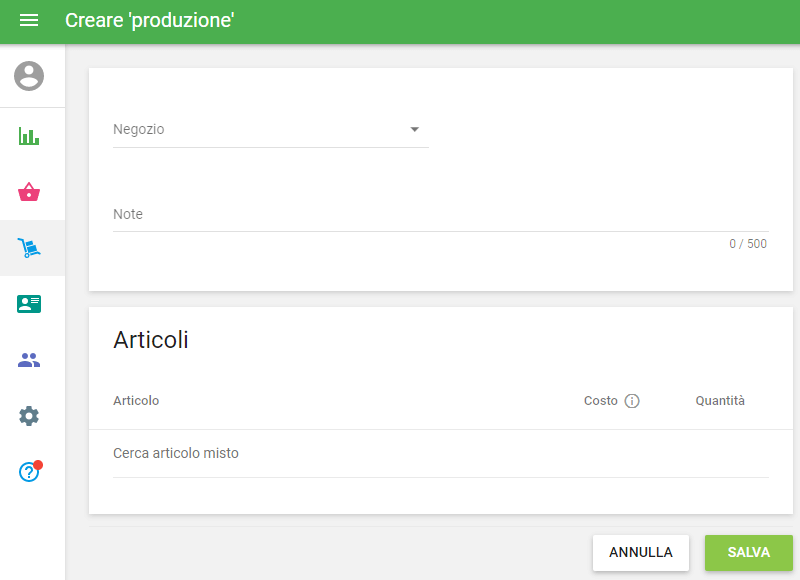This screenshot has width=800, height=580.
Task: Open the statistics bar chart icon
Action: click(x=29, y=136)
